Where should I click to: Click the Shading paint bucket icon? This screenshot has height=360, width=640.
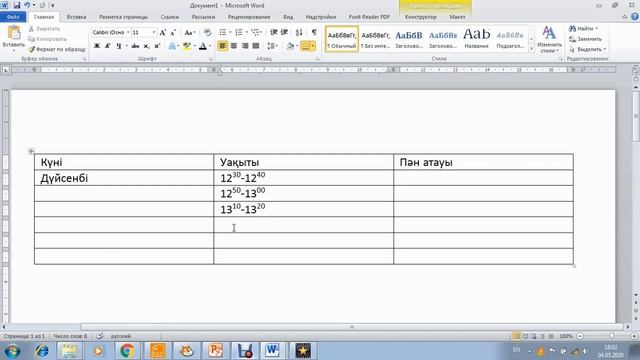coord(290,46)
